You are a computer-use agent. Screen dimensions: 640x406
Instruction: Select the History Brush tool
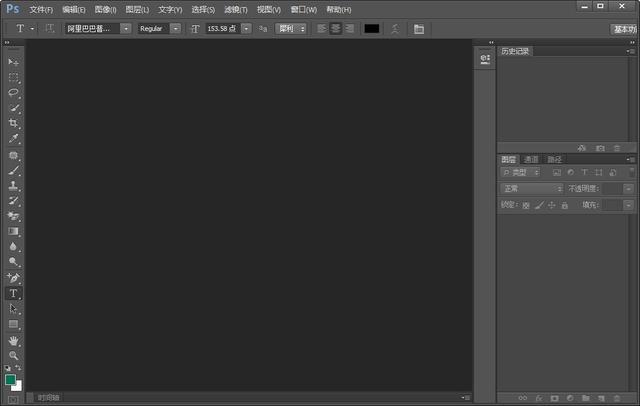(x=13, y=201)
